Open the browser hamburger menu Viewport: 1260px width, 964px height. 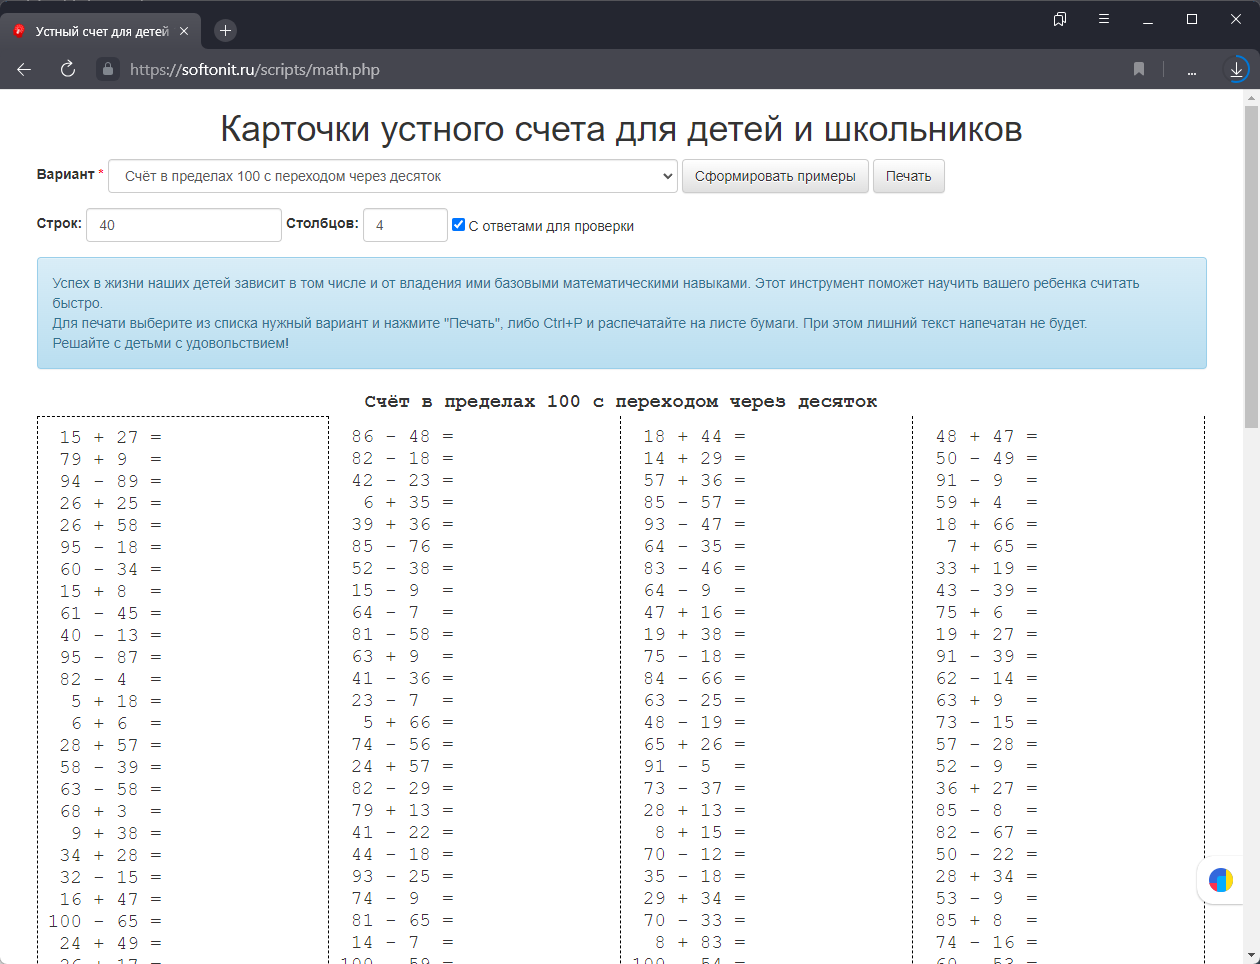point(1104,19)
